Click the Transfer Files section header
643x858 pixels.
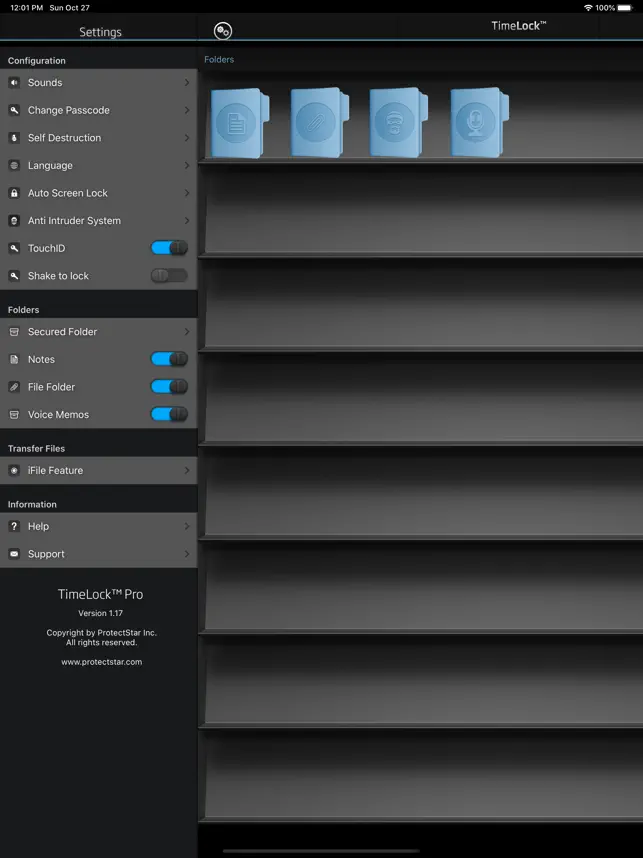tap(36, 449)
